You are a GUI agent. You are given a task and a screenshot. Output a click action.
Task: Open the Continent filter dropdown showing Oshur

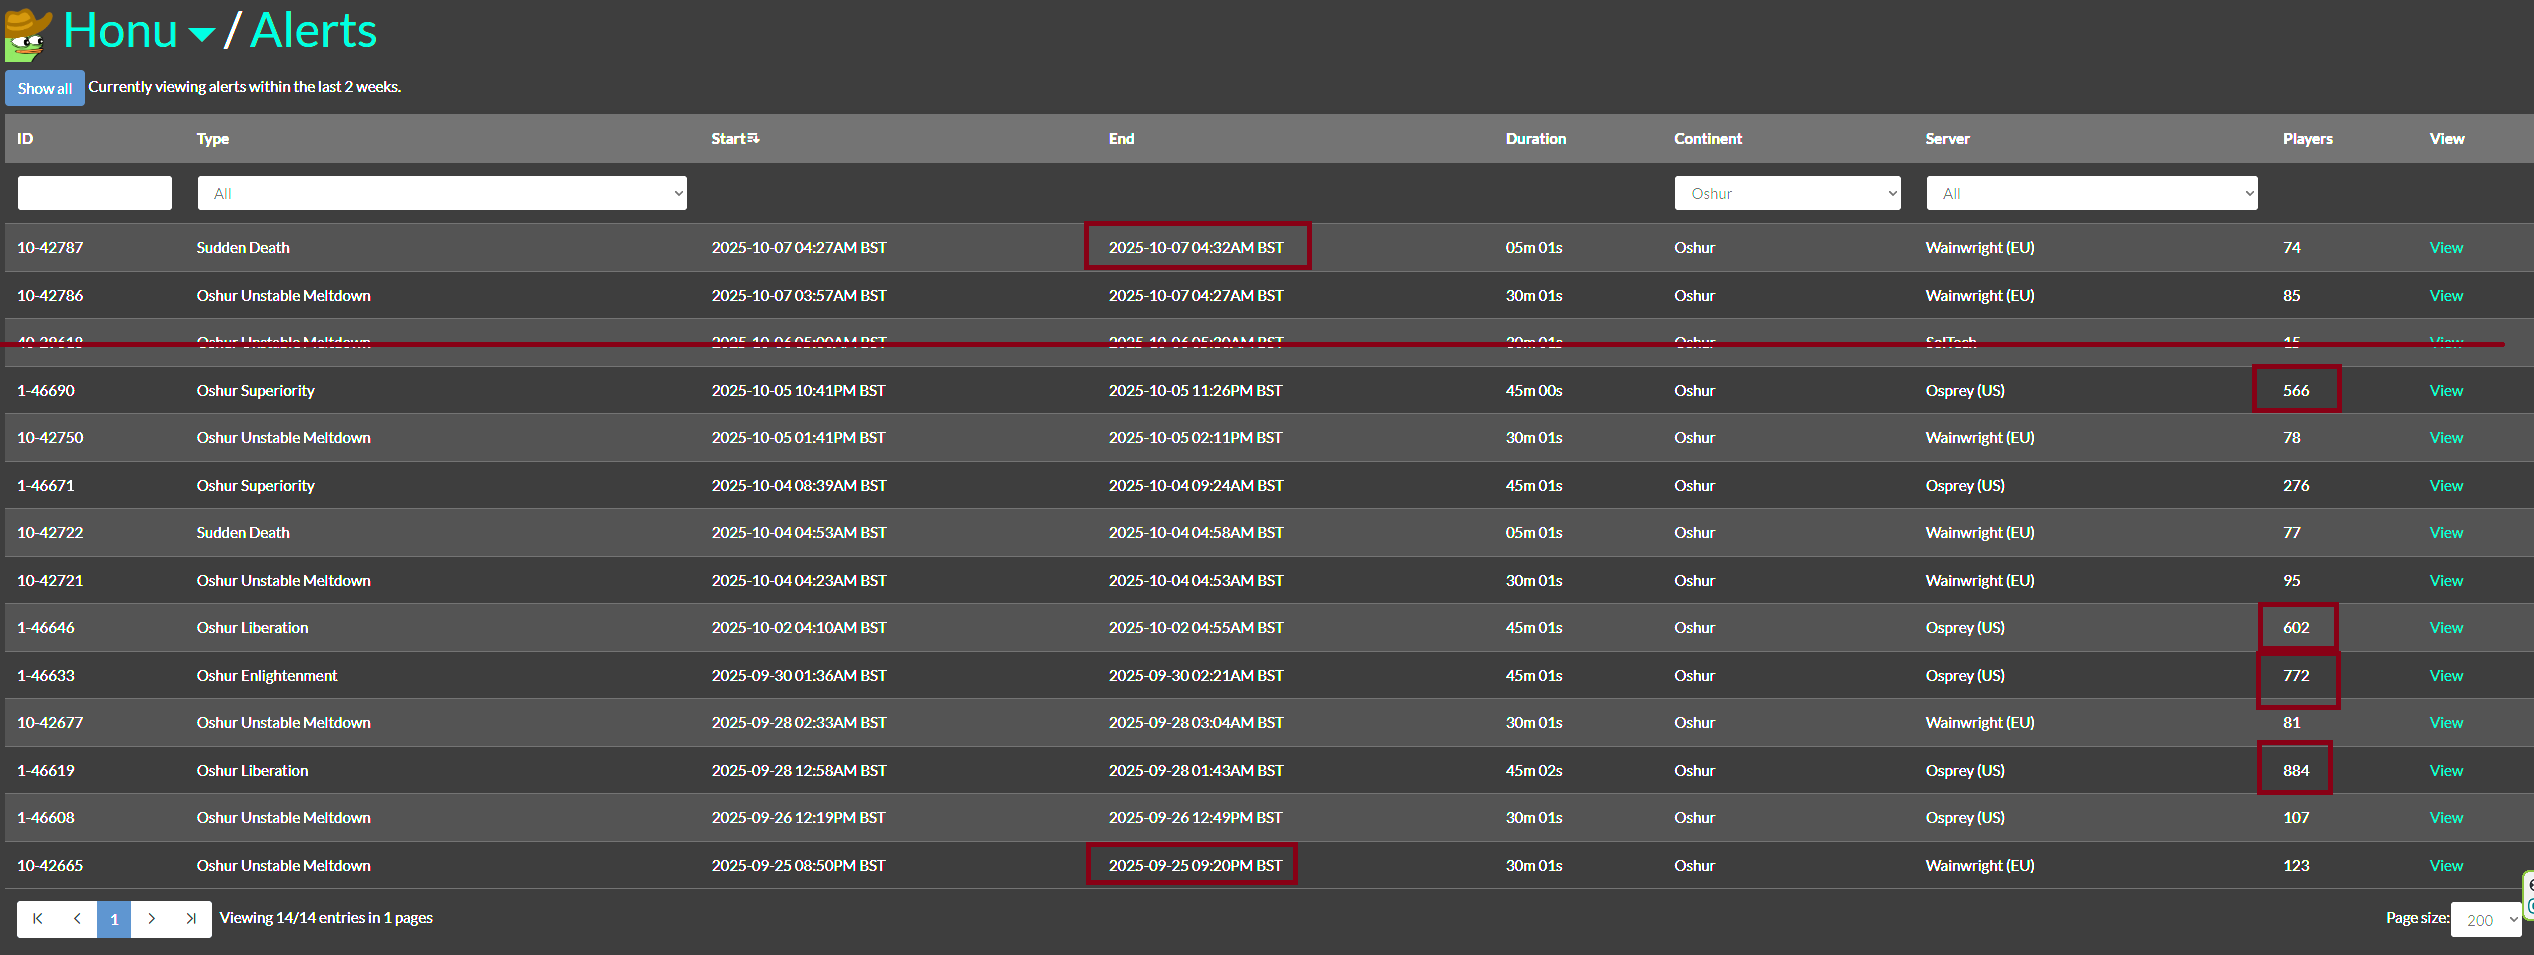(1787, 193)
